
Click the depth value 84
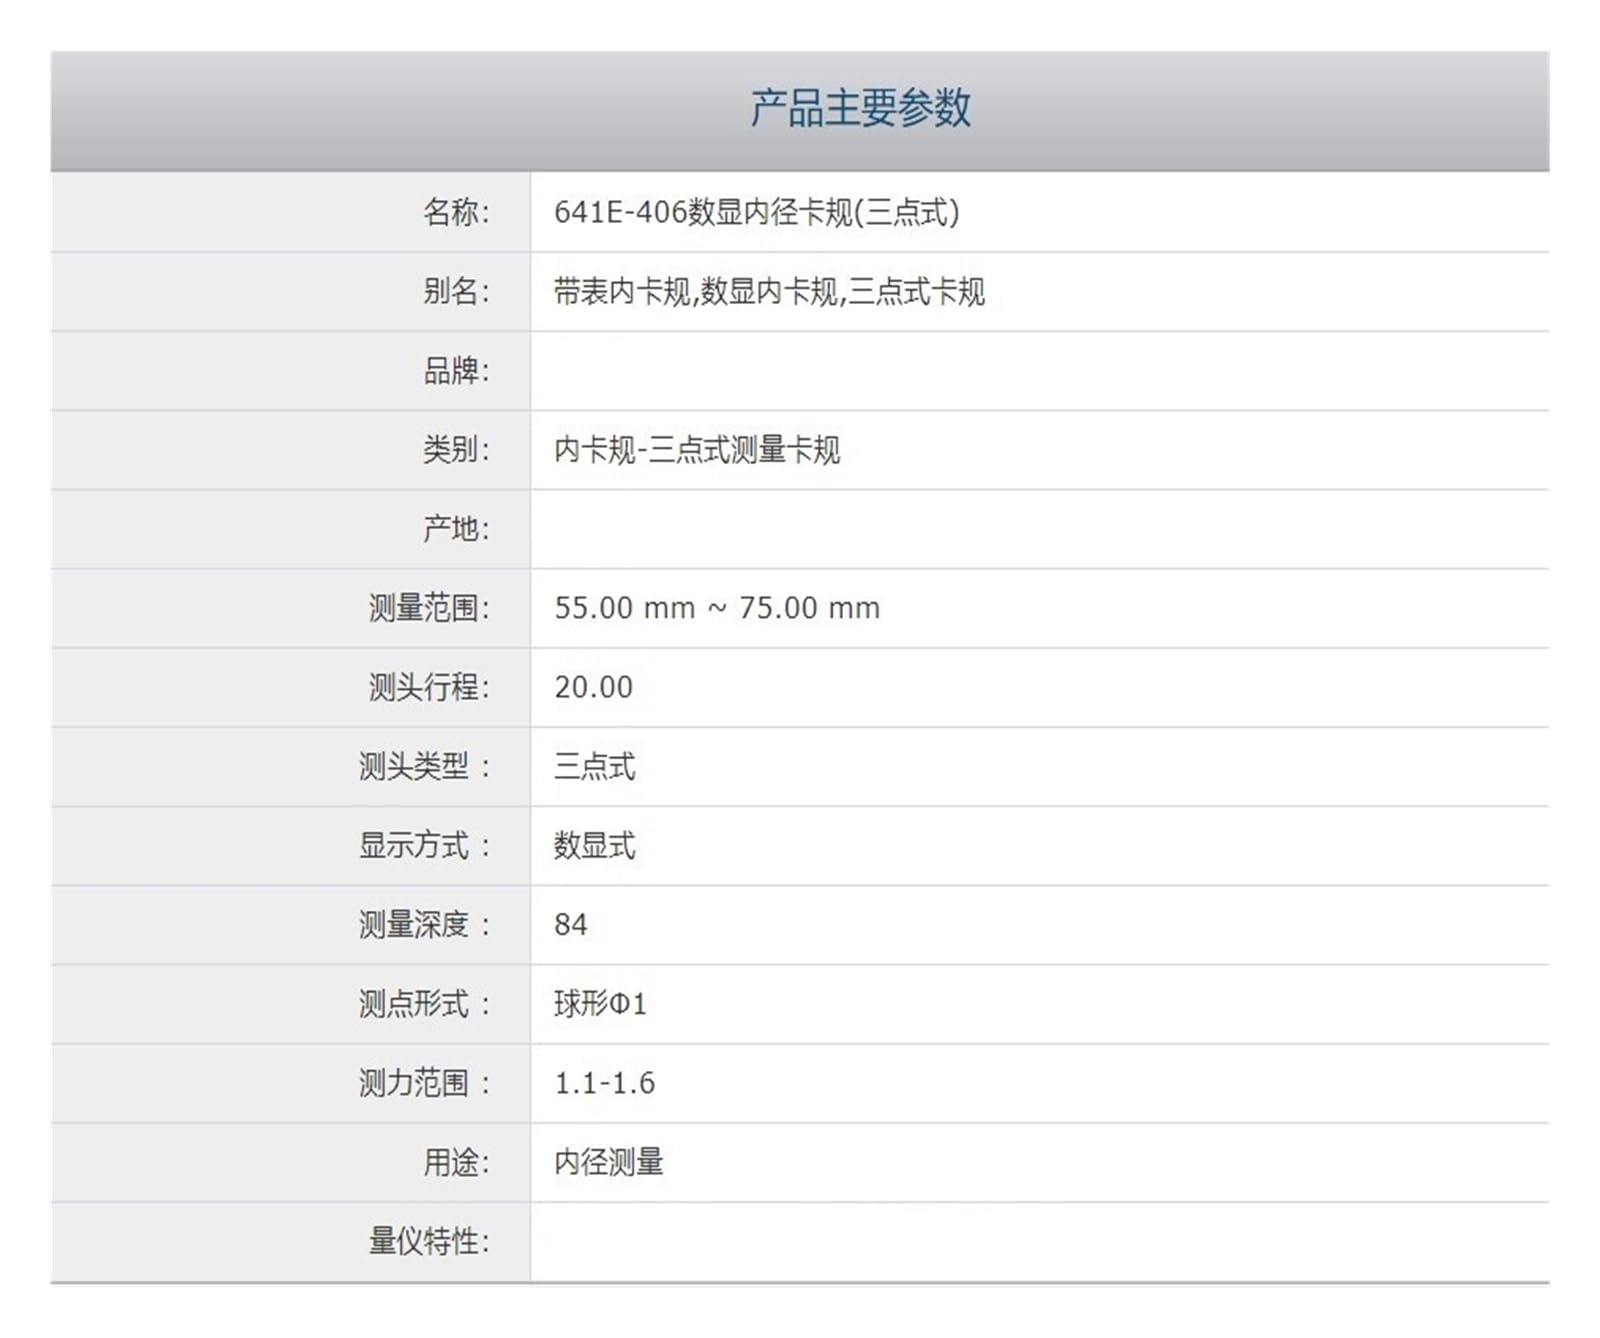coord(571,924)
